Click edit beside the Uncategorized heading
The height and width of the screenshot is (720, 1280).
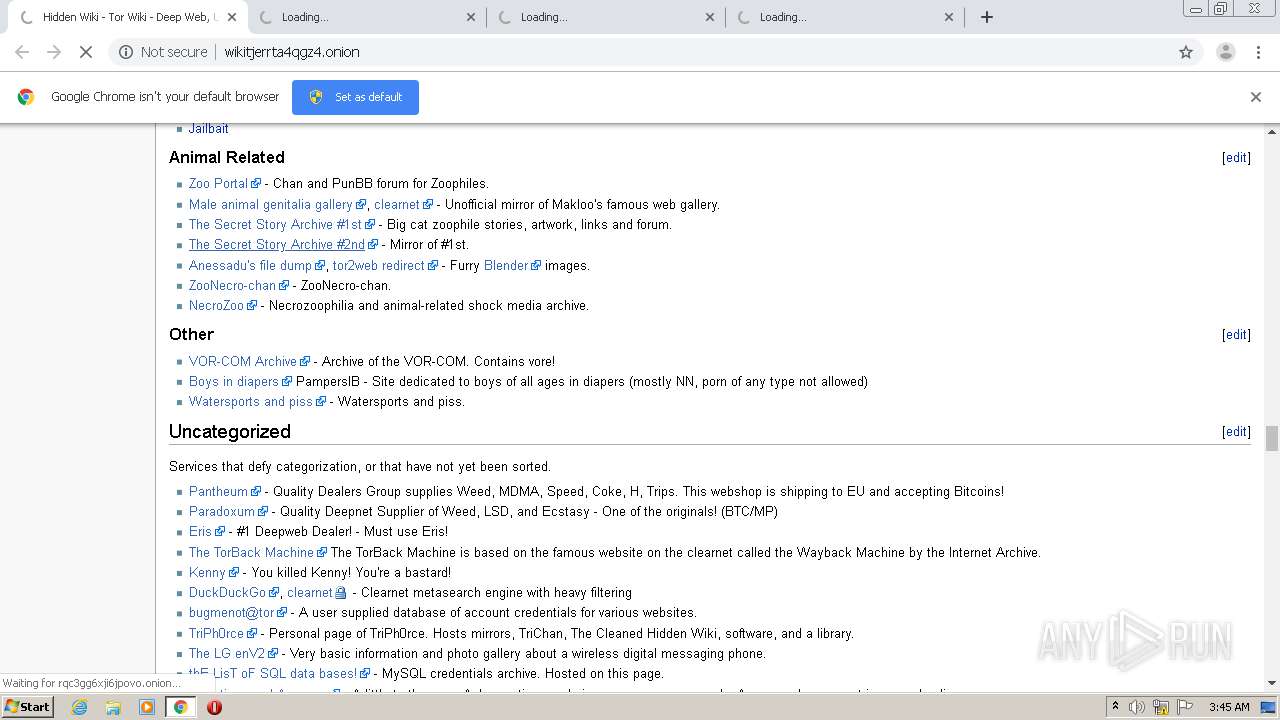coord(1236,432)
